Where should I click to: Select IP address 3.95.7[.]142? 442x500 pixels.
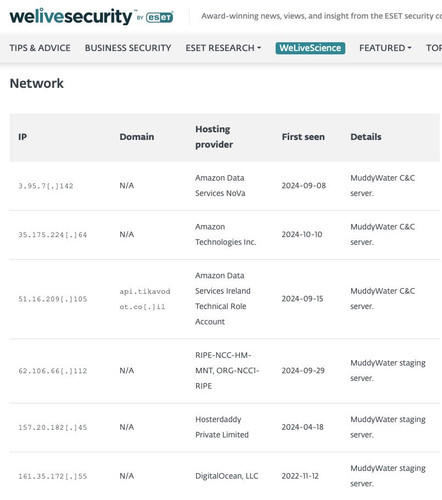[x=46, y=186]
